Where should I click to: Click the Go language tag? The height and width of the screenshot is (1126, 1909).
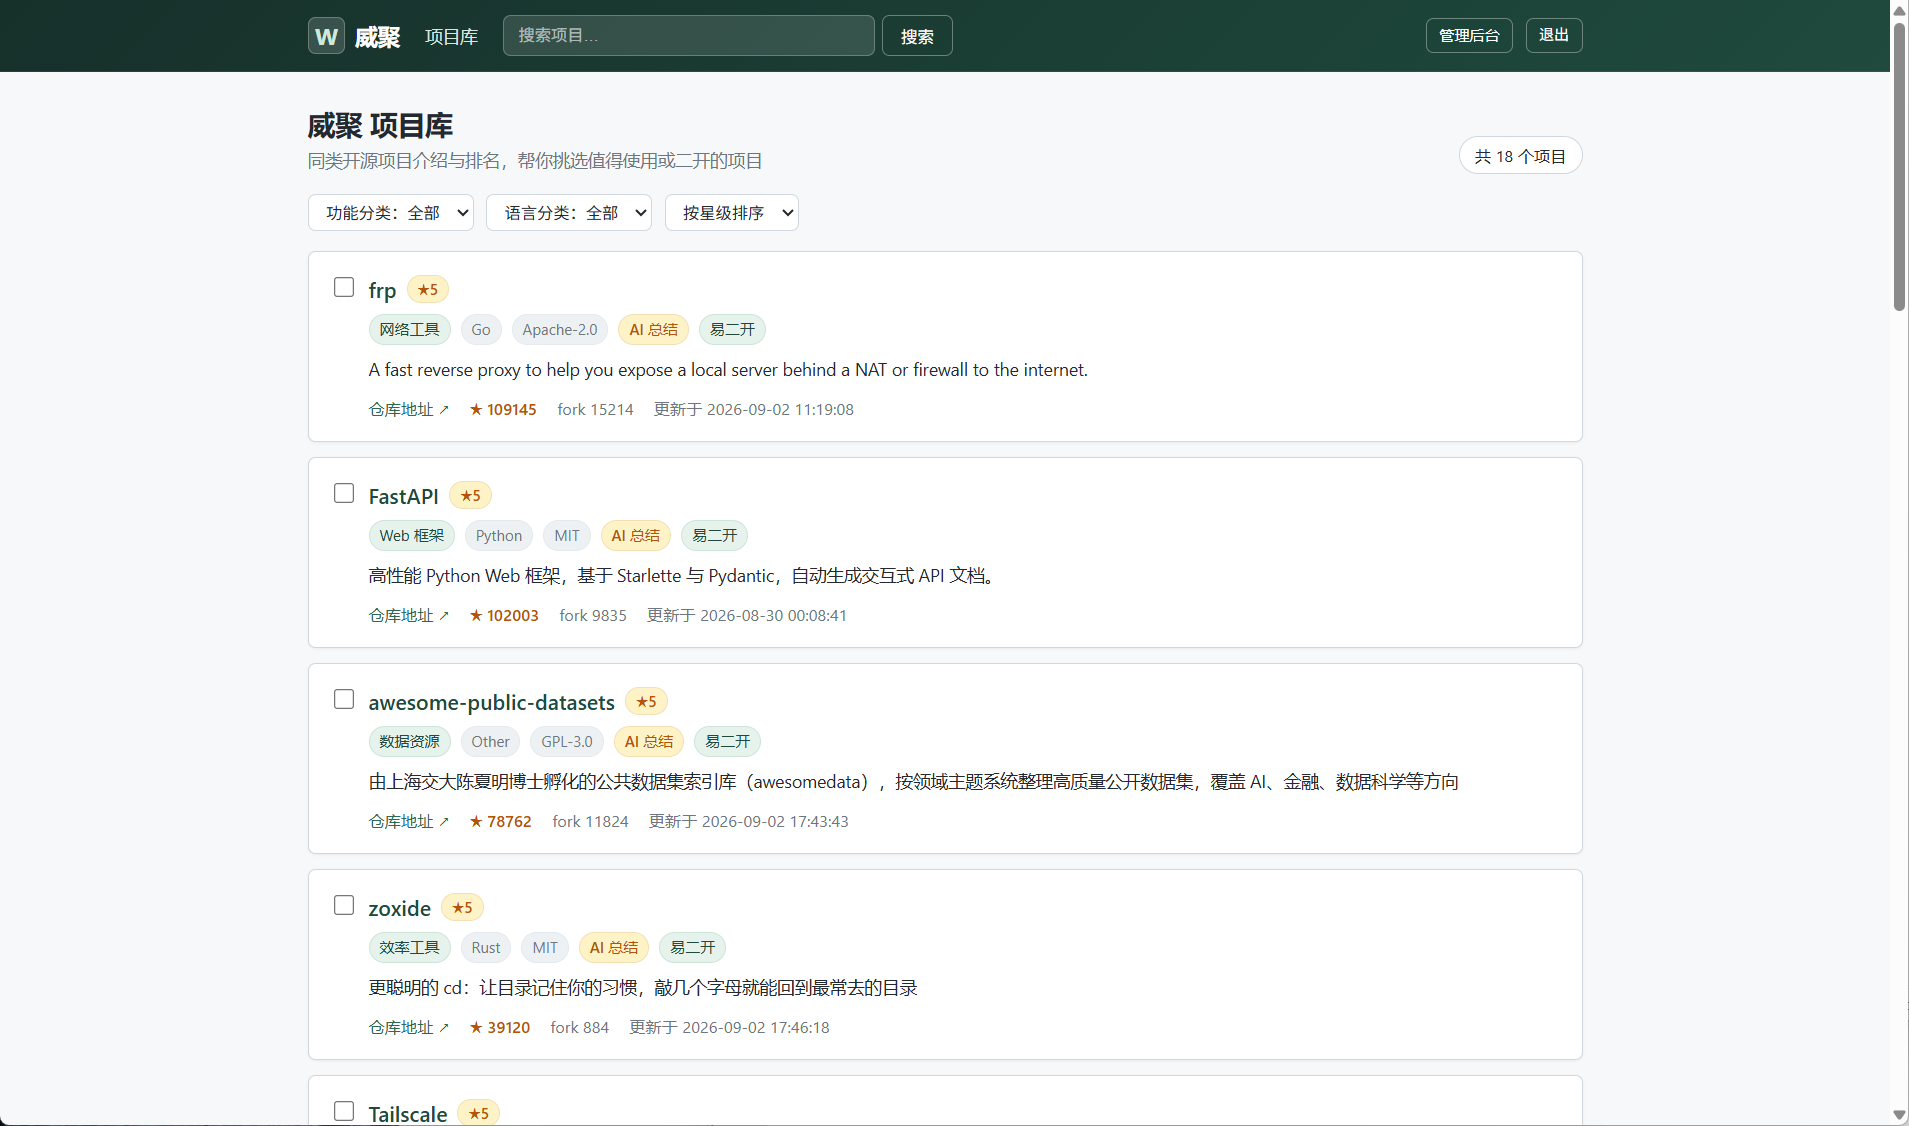coord(481,330)
